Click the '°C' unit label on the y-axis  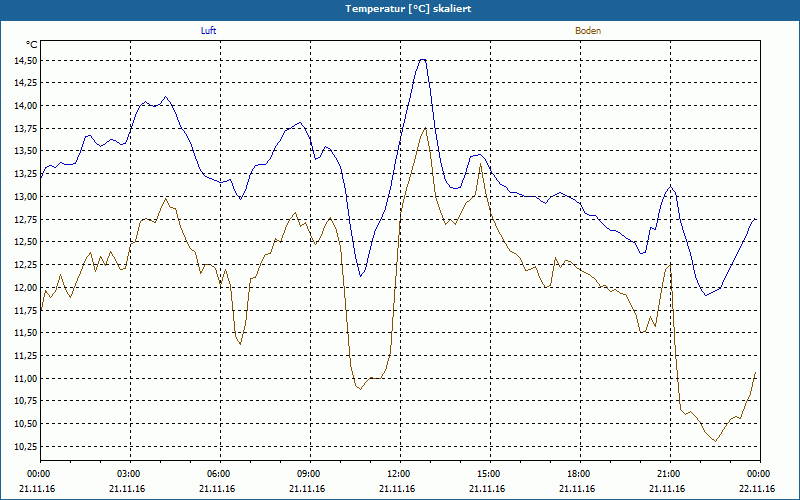tap(32, 45)
